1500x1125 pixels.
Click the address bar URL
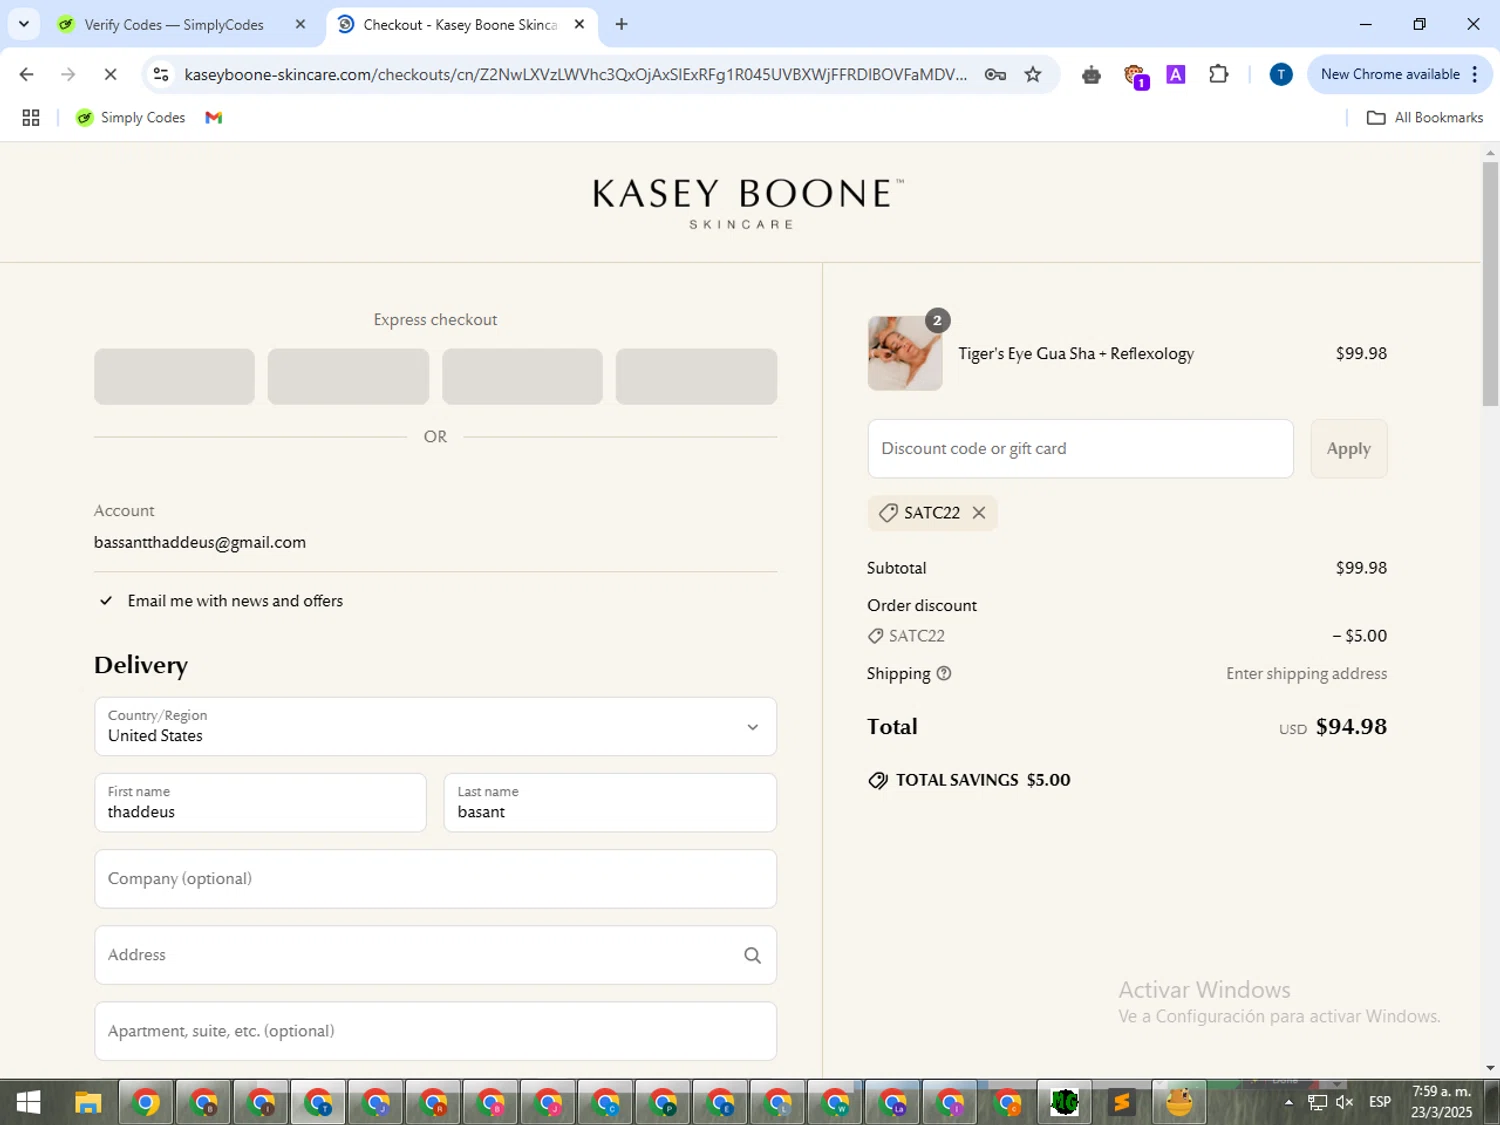pyautogui.click(x=575, y=74)
